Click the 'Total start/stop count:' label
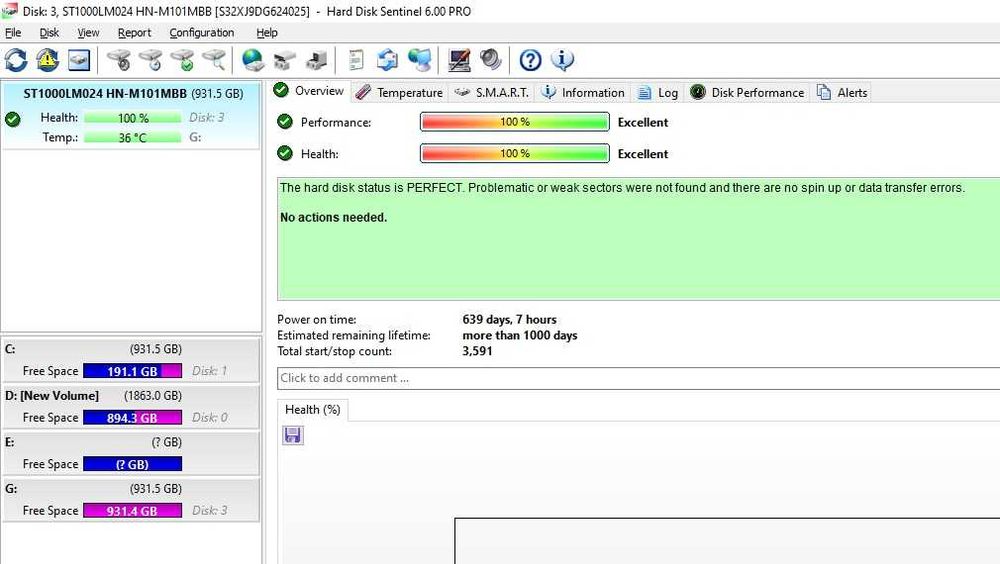Viewport: 1000px width, 564px height. 334,351
